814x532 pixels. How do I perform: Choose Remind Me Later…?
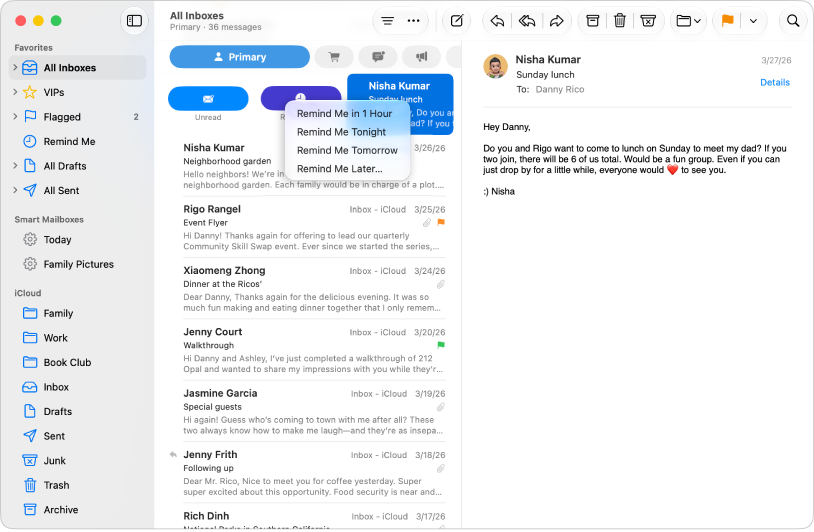coord(340,169)
